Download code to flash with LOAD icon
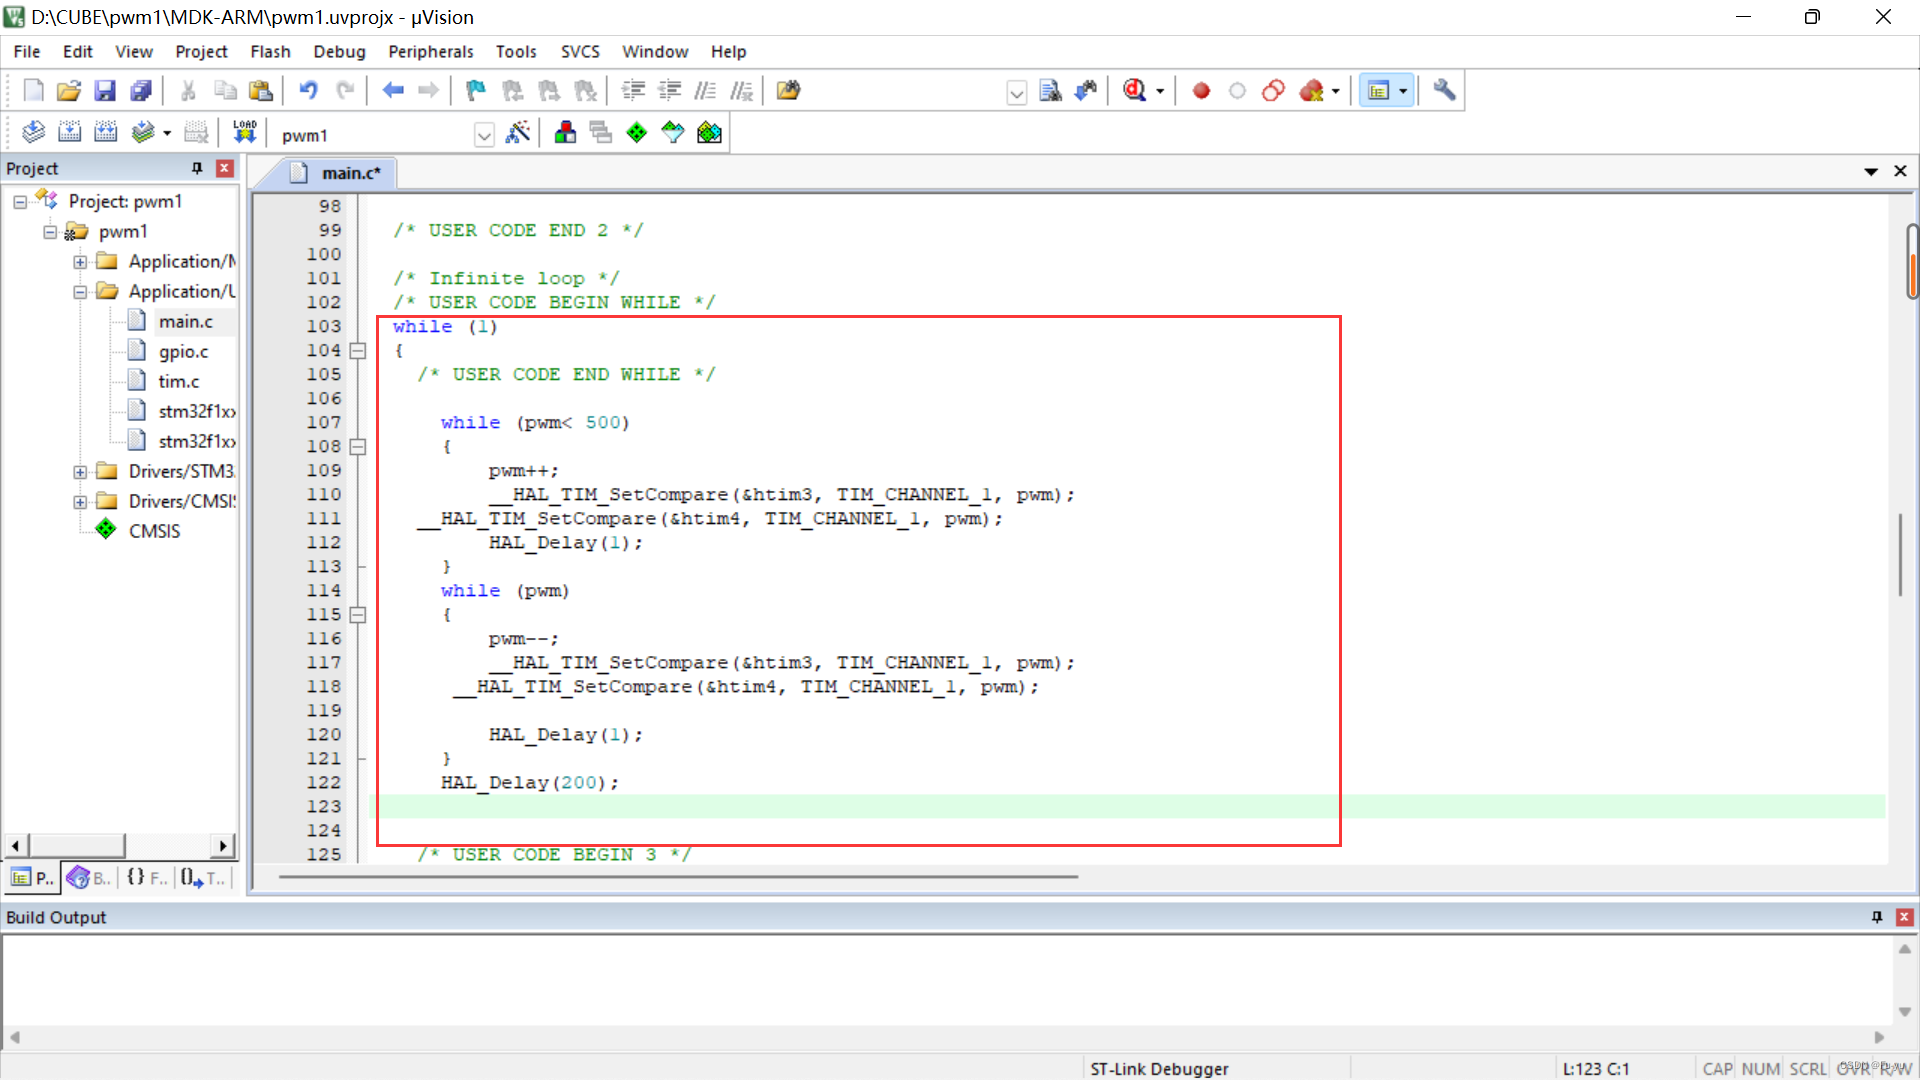This screenshot has width=1920, height=1080. point(245,133)
